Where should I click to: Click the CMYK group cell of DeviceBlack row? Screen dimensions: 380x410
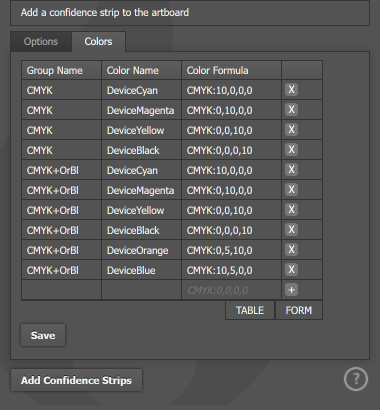point(61,150)
